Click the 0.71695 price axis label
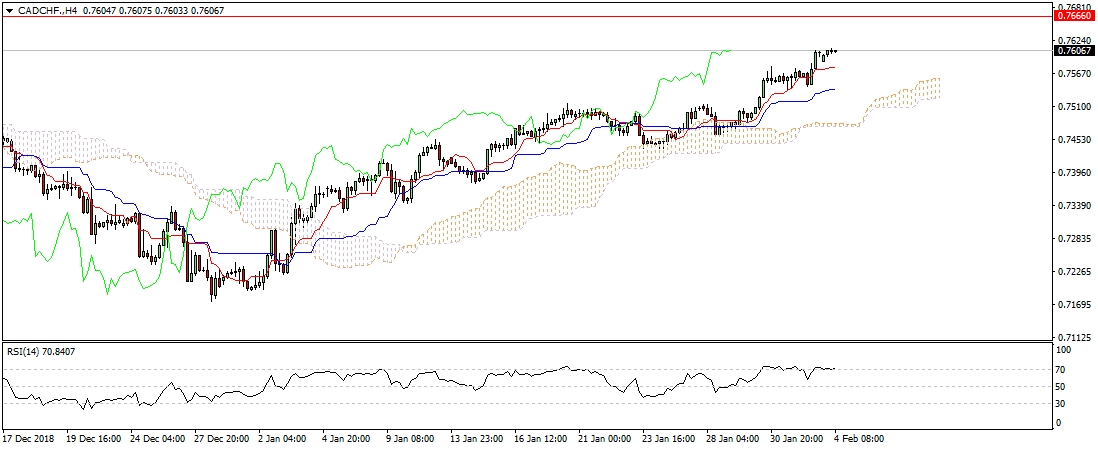This screenshot has height=450, width=1098. [x=1076, y=304]
